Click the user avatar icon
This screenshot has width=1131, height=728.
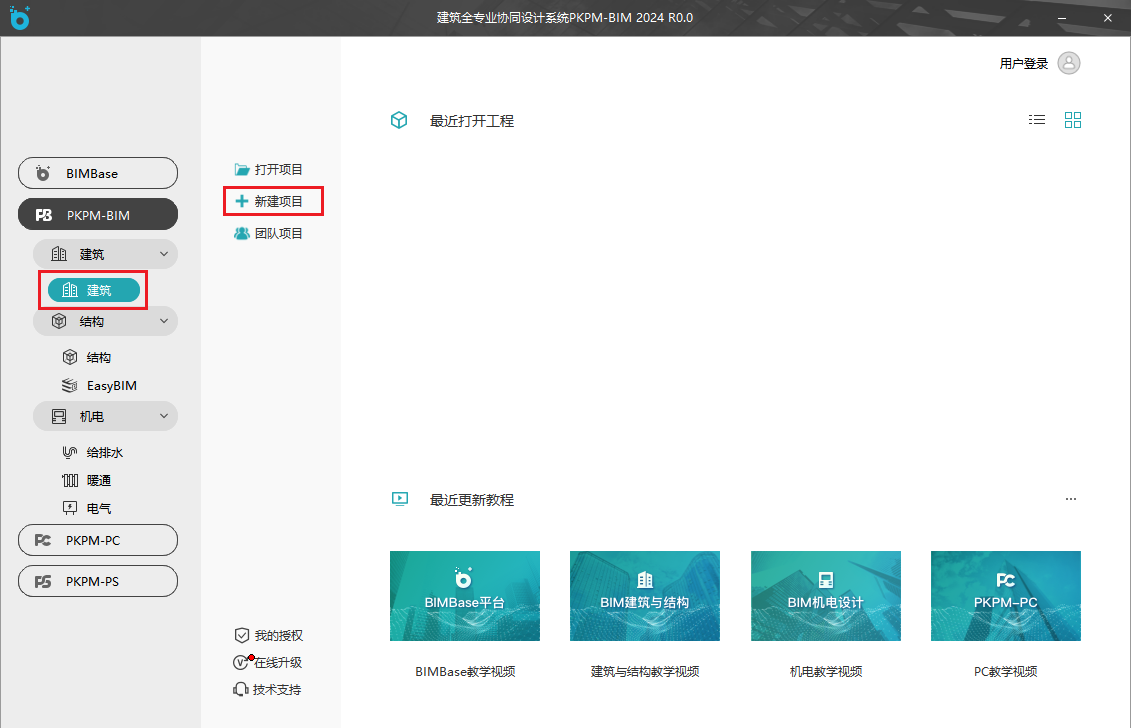1069,63
